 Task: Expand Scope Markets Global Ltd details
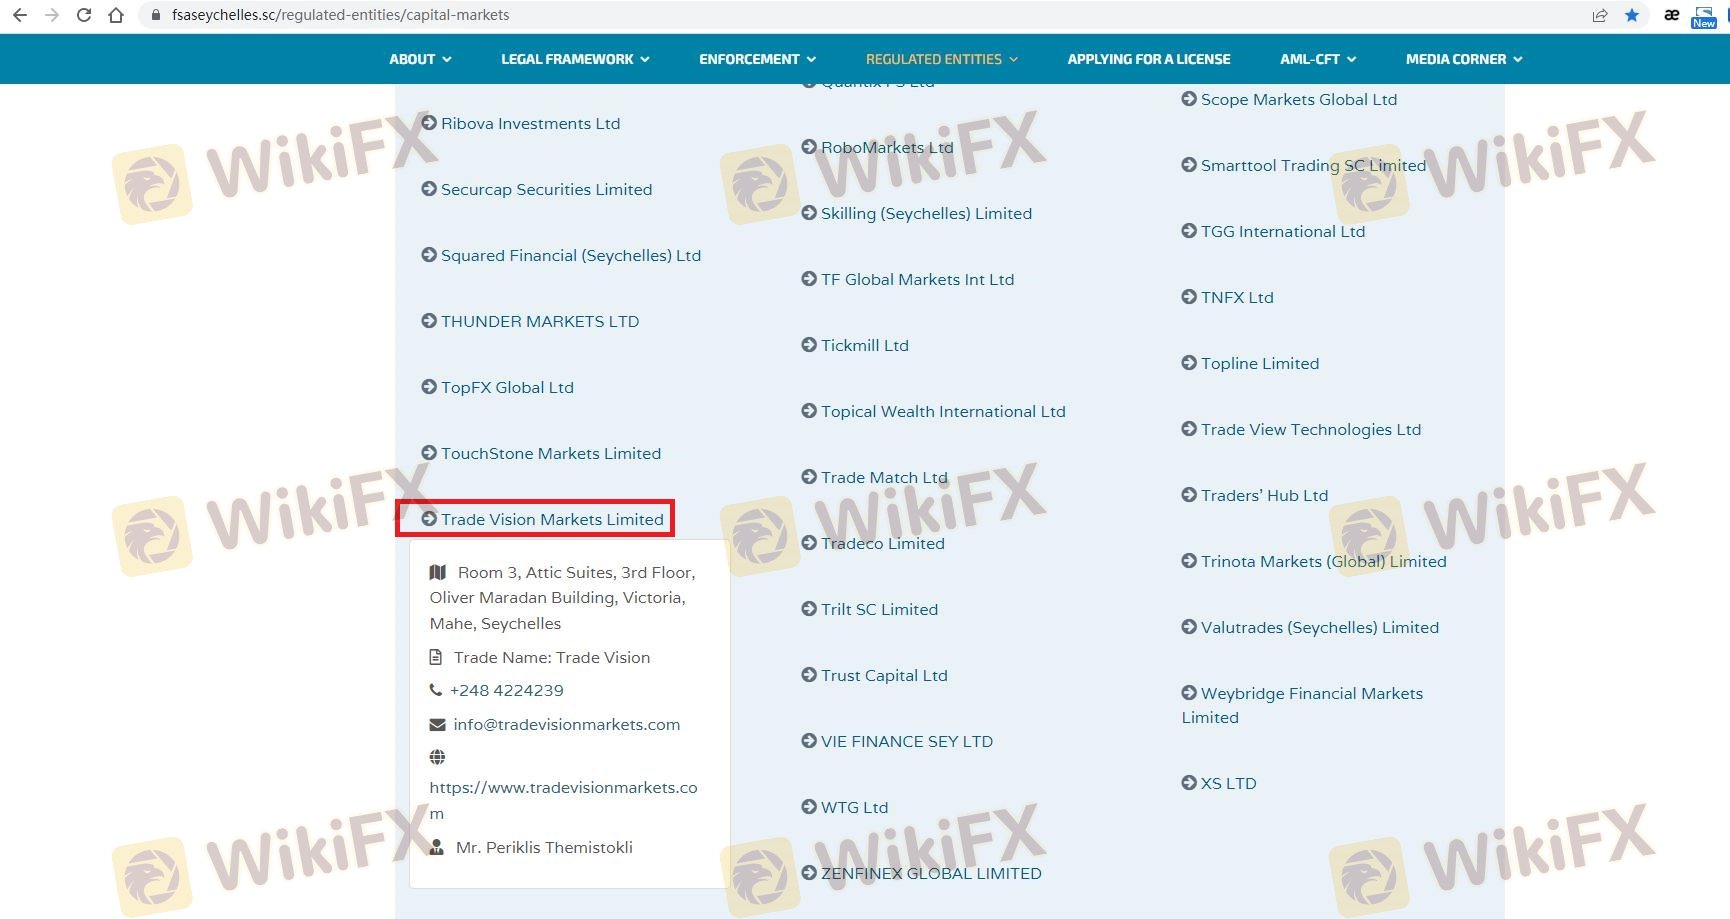[1298, 99]
